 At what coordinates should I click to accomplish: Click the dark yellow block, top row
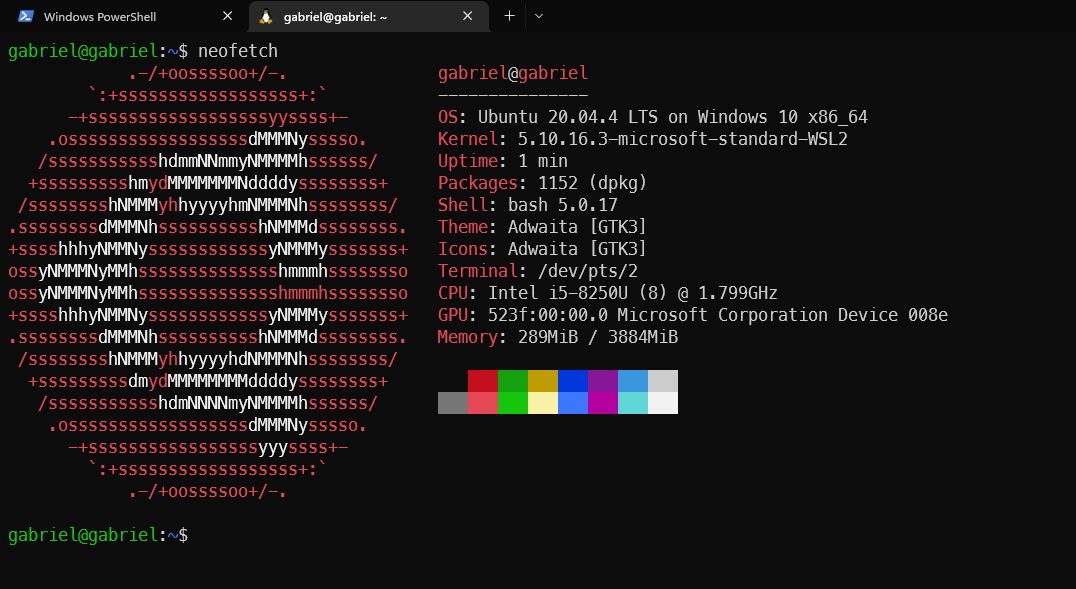(x=543, y=381)
